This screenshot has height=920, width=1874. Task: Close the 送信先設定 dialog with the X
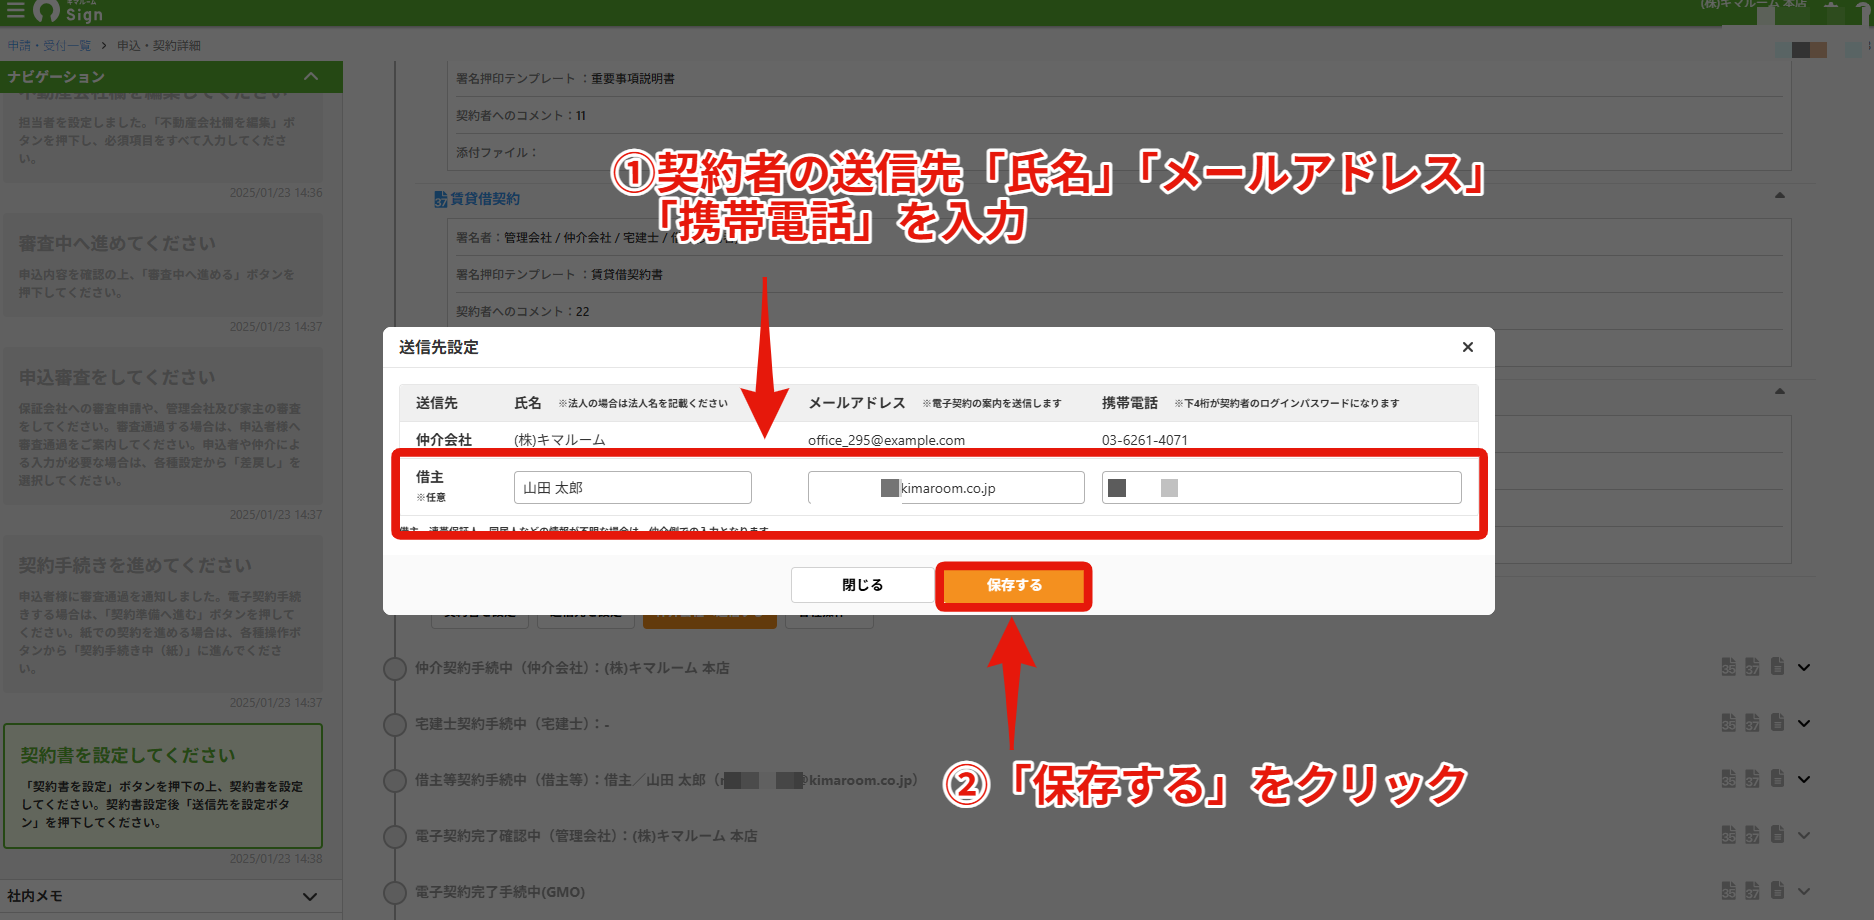coord(1468,347)
